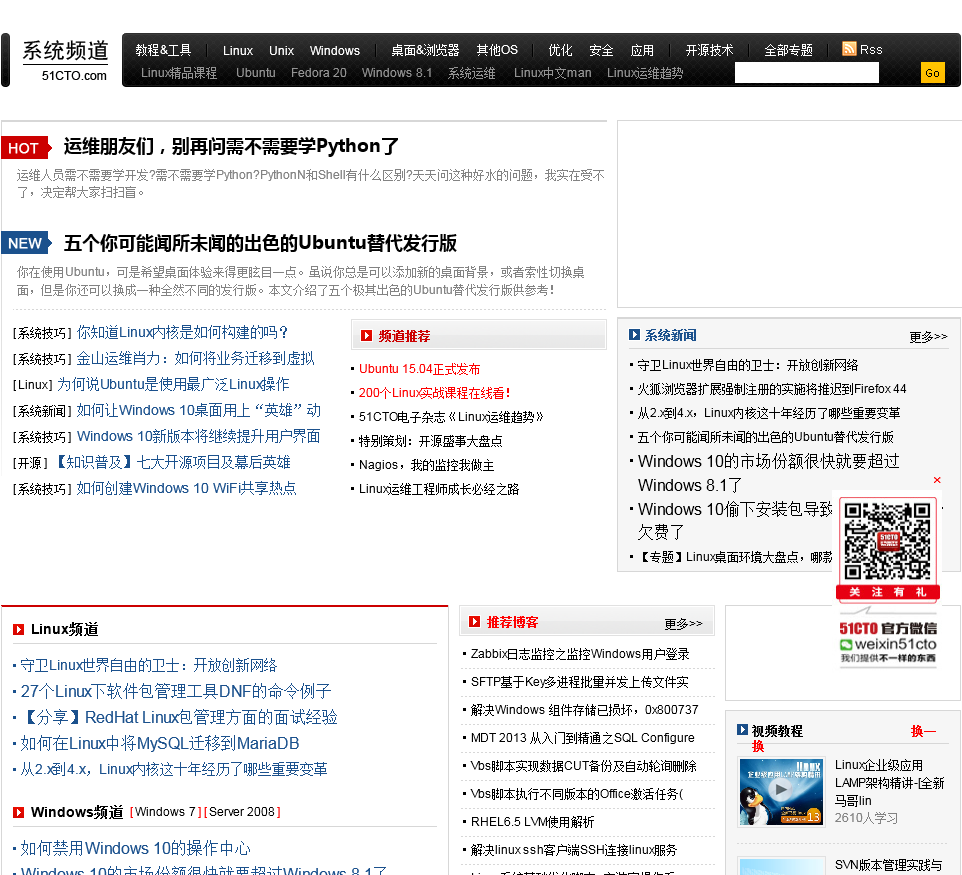Click the red icon beside 频道推荐
Image resolution: width=962 pixels, height=875 pixels.
pyautogui.click(x=366, y=336)
